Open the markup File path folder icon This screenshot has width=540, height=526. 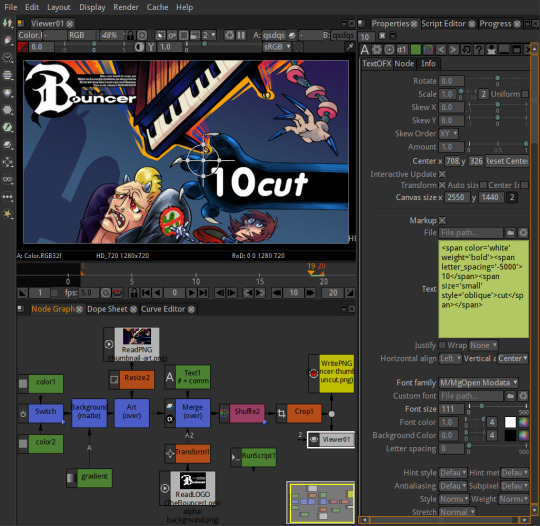point(510,233)
